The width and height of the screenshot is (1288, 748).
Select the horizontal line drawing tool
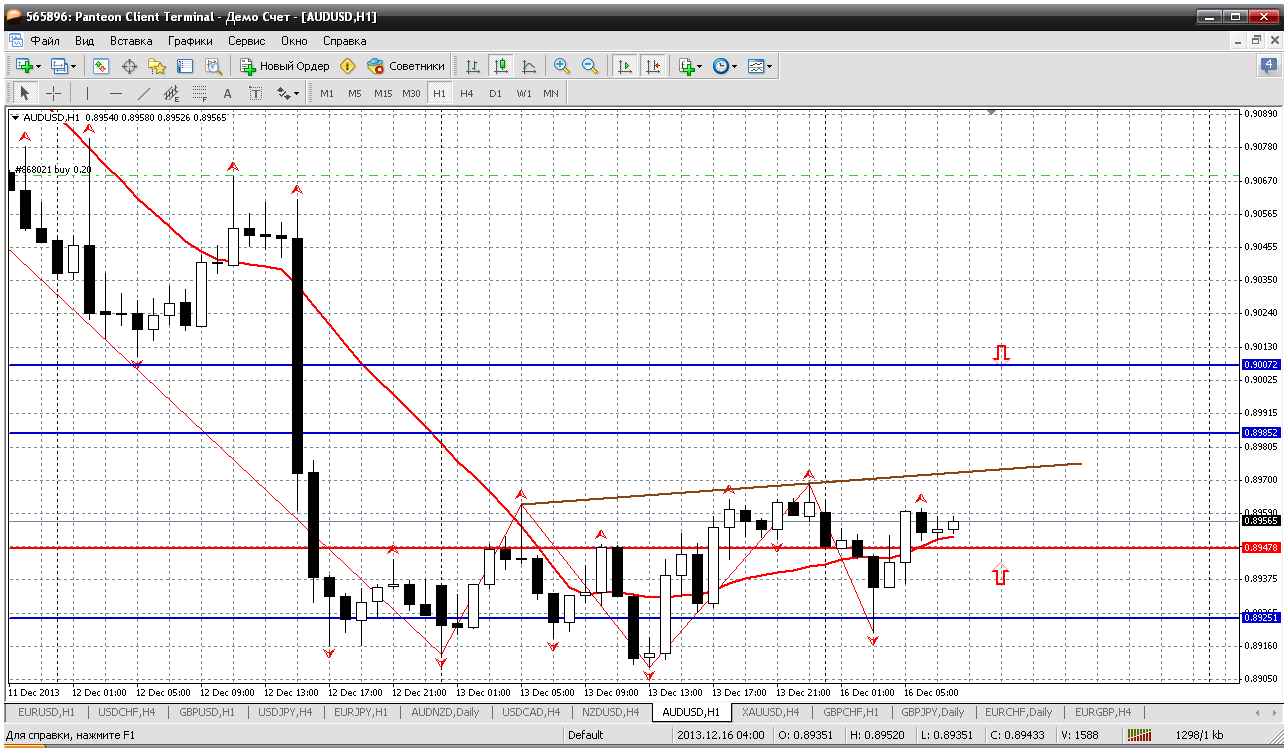pyautogui.click(x=115, y=93)
